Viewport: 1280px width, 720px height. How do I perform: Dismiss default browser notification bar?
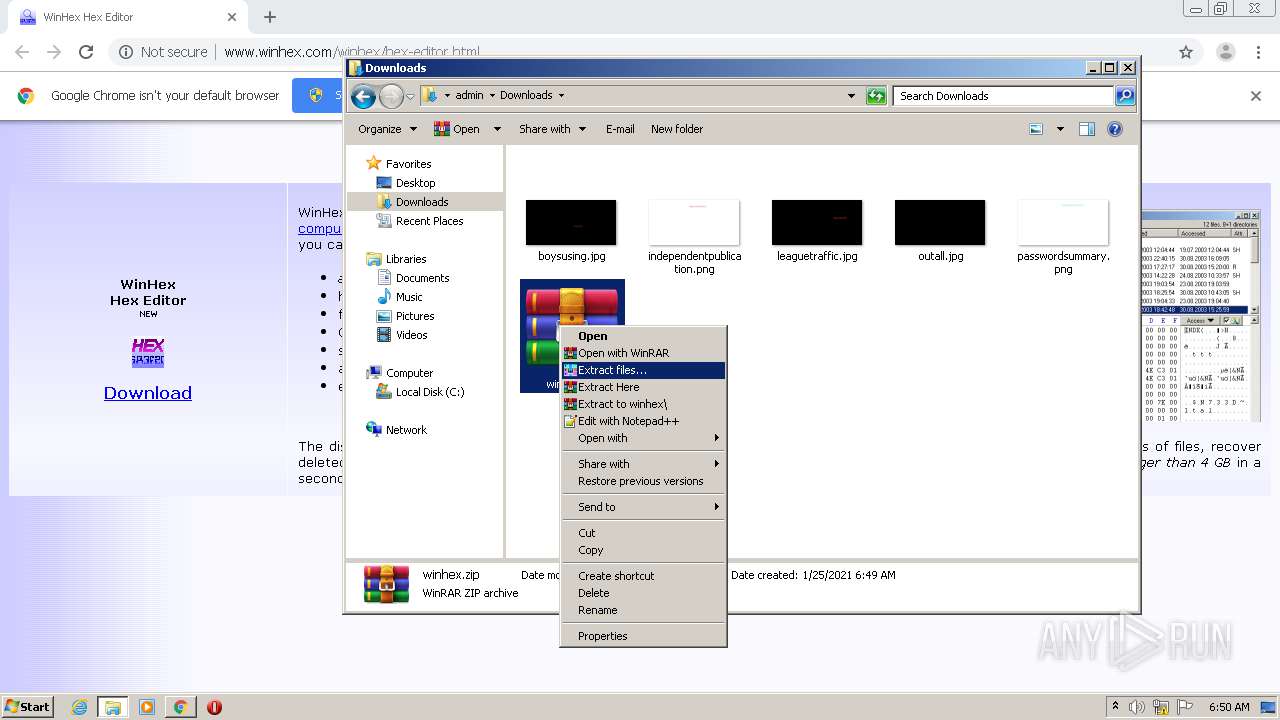(1256, 96)
